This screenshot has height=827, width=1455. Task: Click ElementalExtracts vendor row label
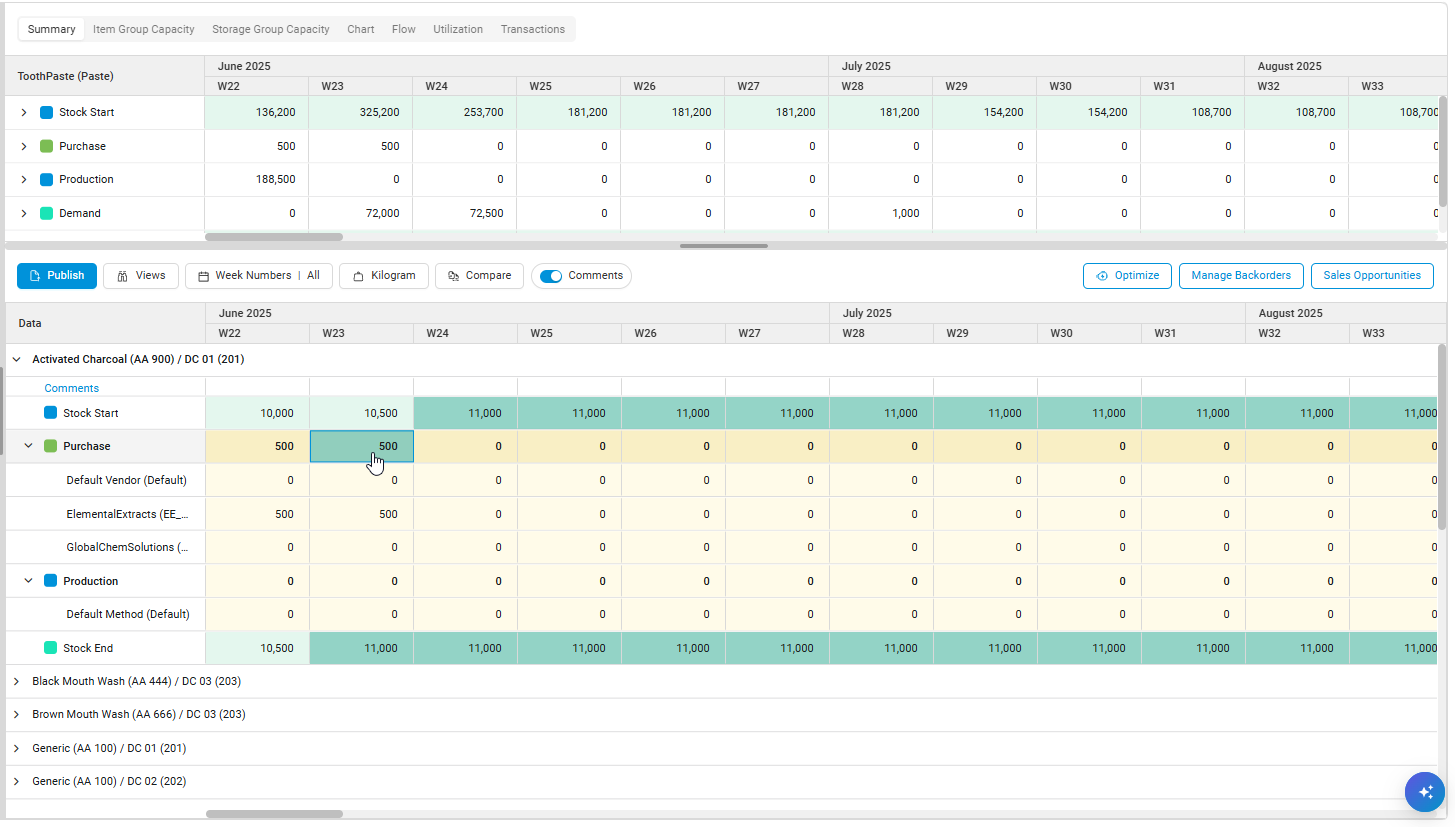click(x=128, y=514)
